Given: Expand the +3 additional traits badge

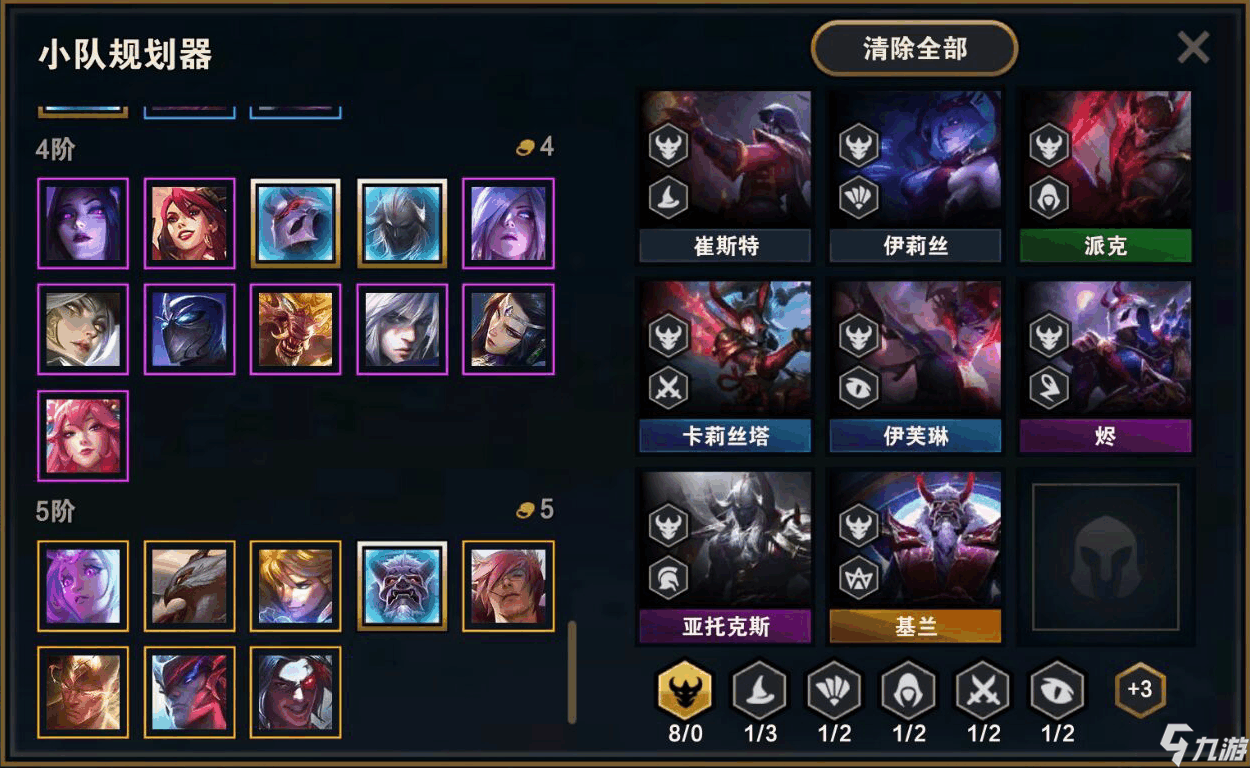Looking at the screenshot, I should pyautogui.click(x=1140, y=689).
